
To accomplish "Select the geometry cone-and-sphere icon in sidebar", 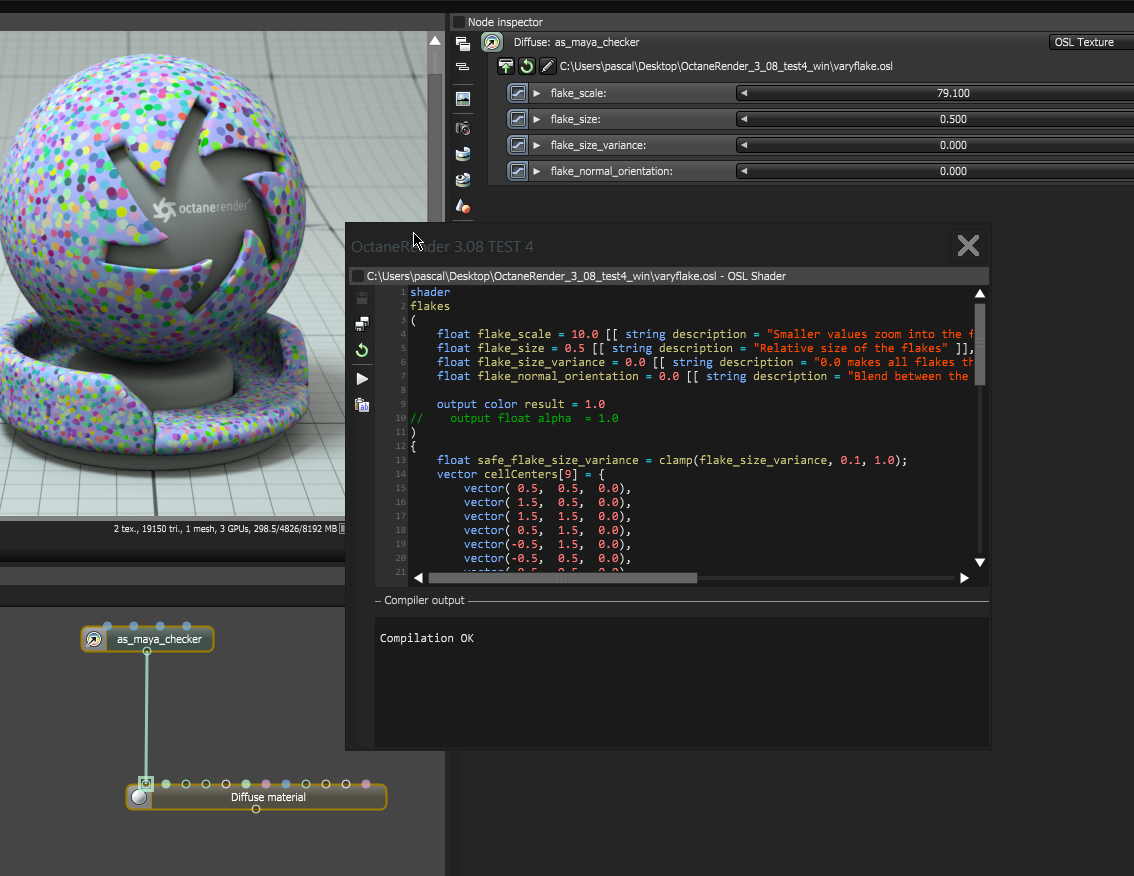I will (x=463, y=207).
